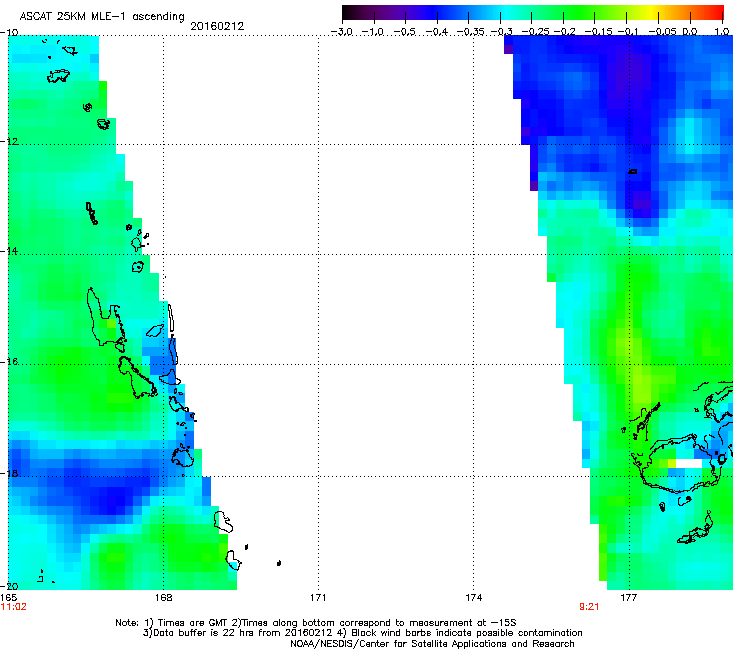
Task: Click the NOAA/NESDIS credit line
Action: point(432,644)
